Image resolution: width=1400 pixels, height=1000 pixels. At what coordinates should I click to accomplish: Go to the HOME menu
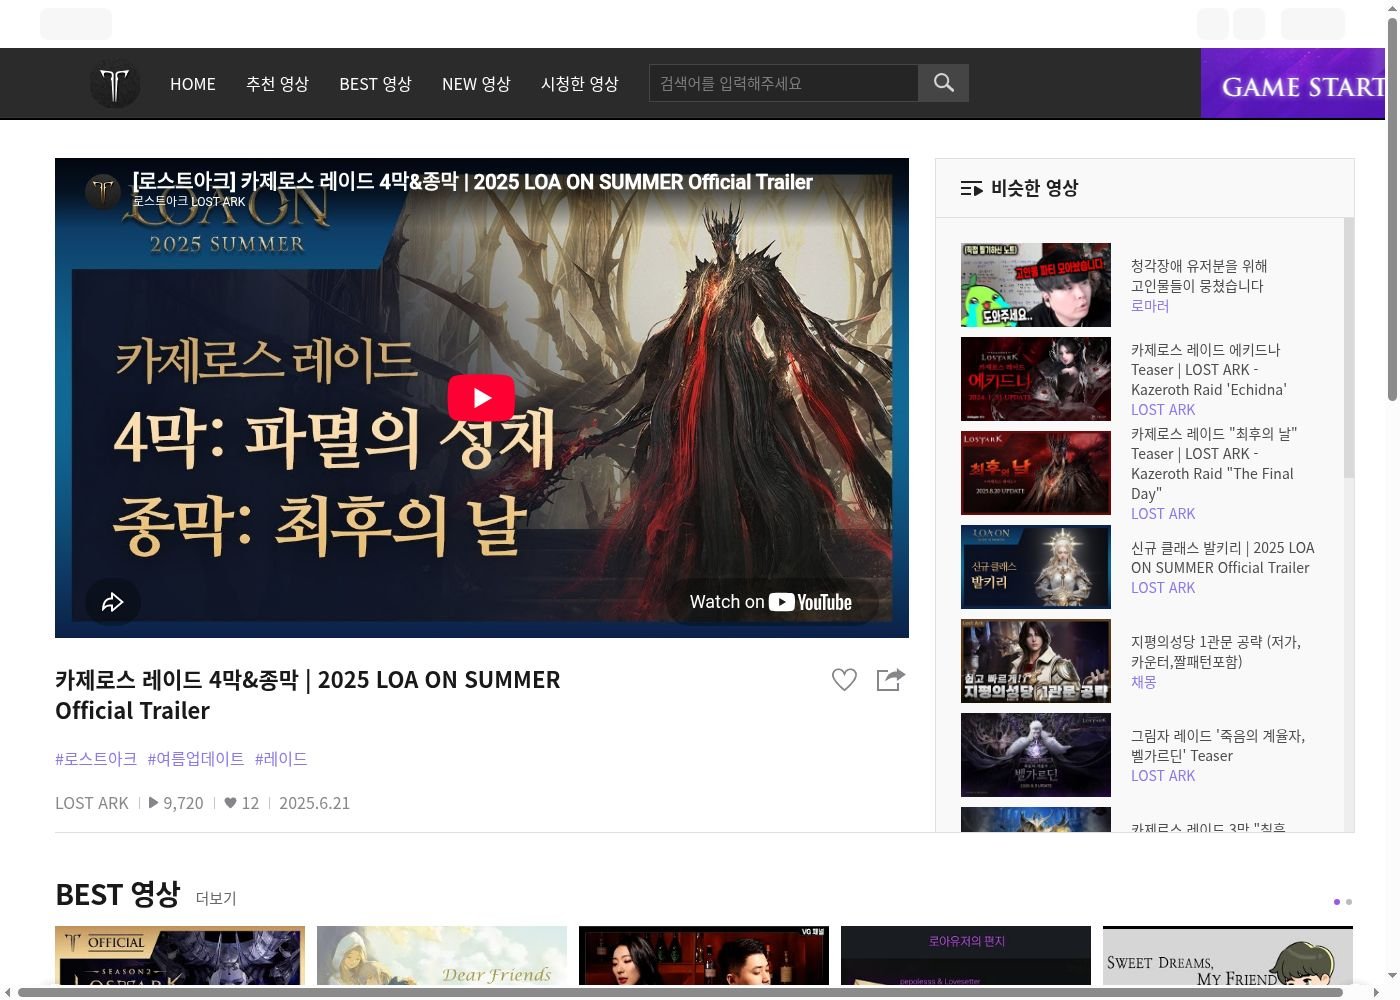[193, 84]
